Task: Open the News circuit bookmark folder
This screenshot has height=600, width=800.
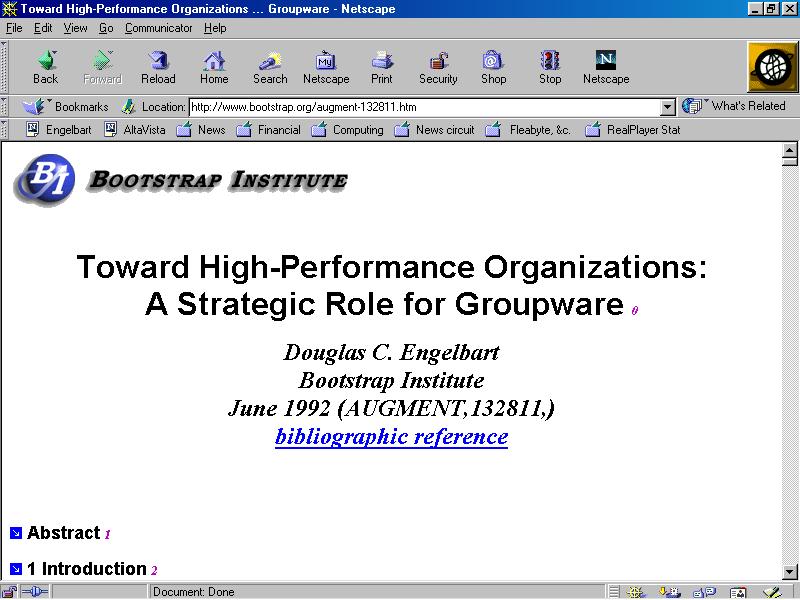Action: [x=434, y=130]
